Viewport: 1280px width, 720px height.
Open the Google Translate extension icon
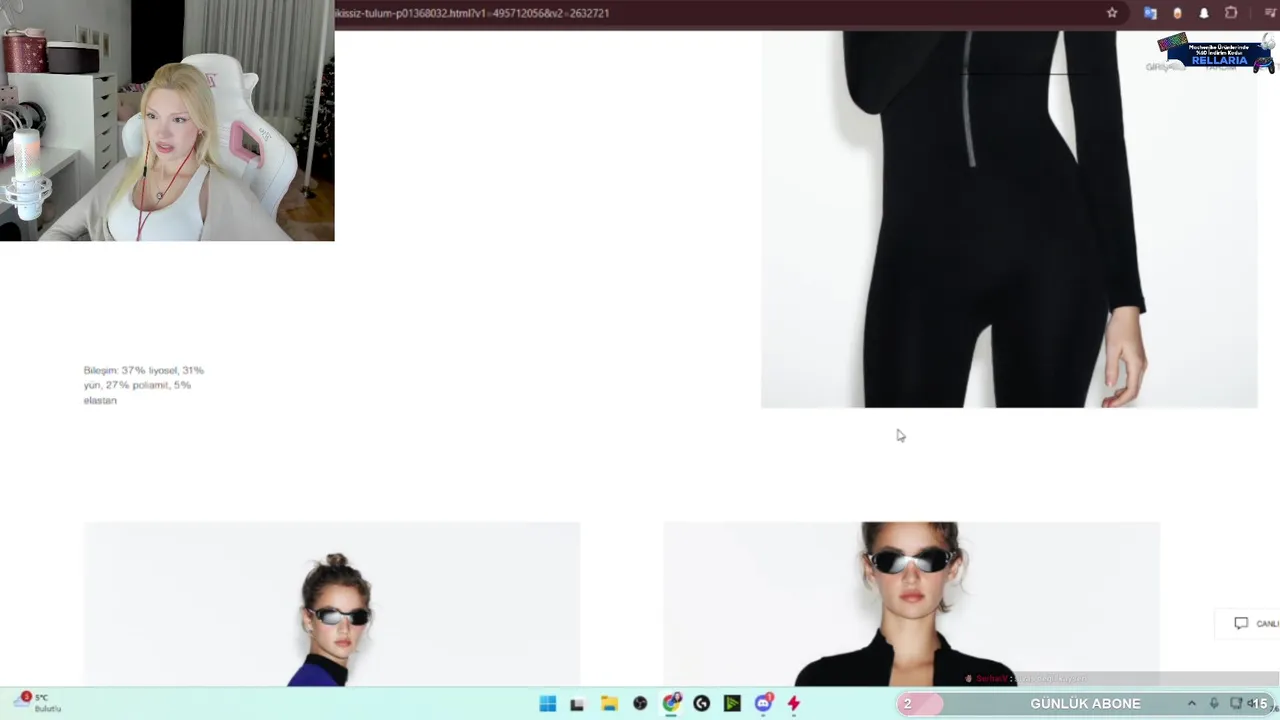1150,13
